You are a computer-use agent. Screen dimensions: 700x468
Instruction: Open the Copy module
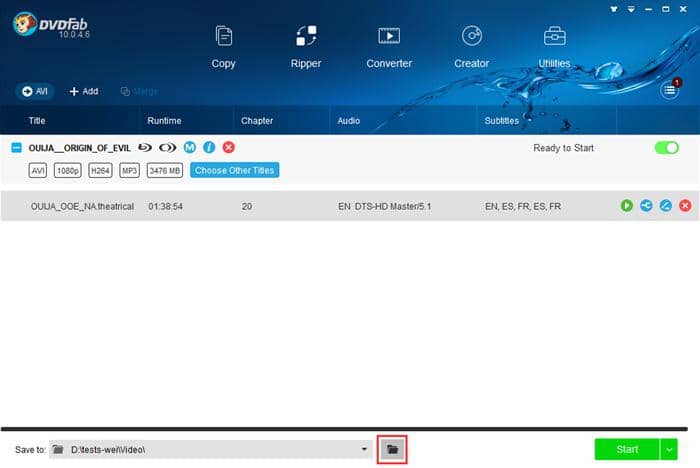pyautogui.click(x=223, y=46)
